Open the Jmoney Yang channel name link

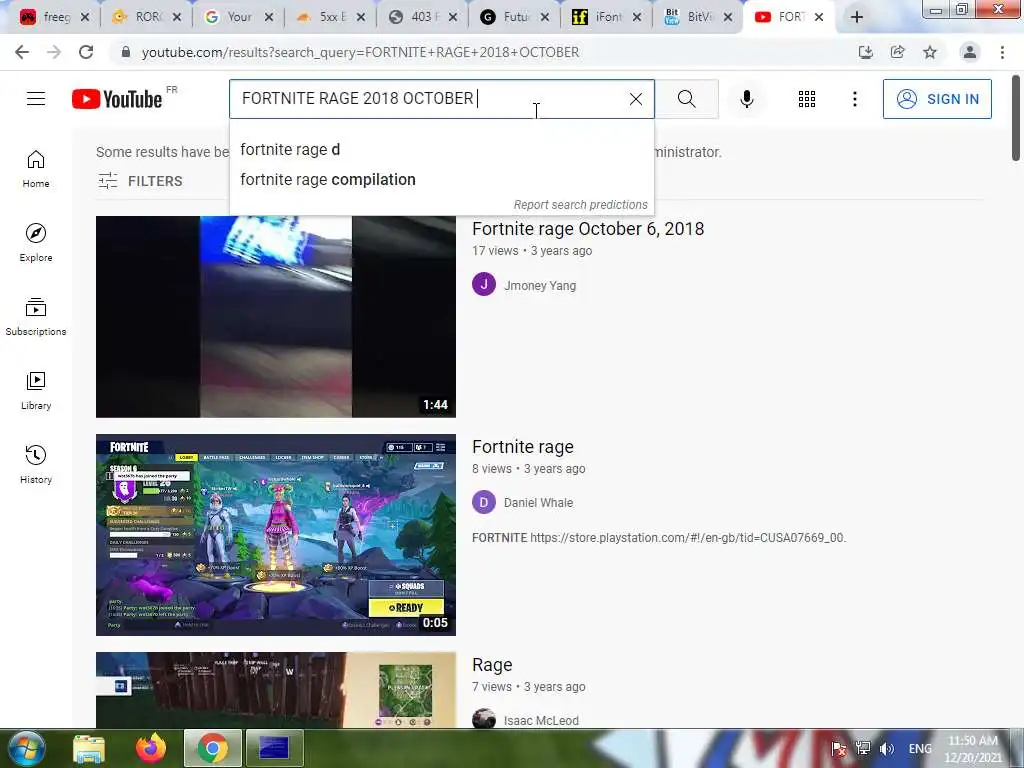pyautogui.click(x=539, y=285)
